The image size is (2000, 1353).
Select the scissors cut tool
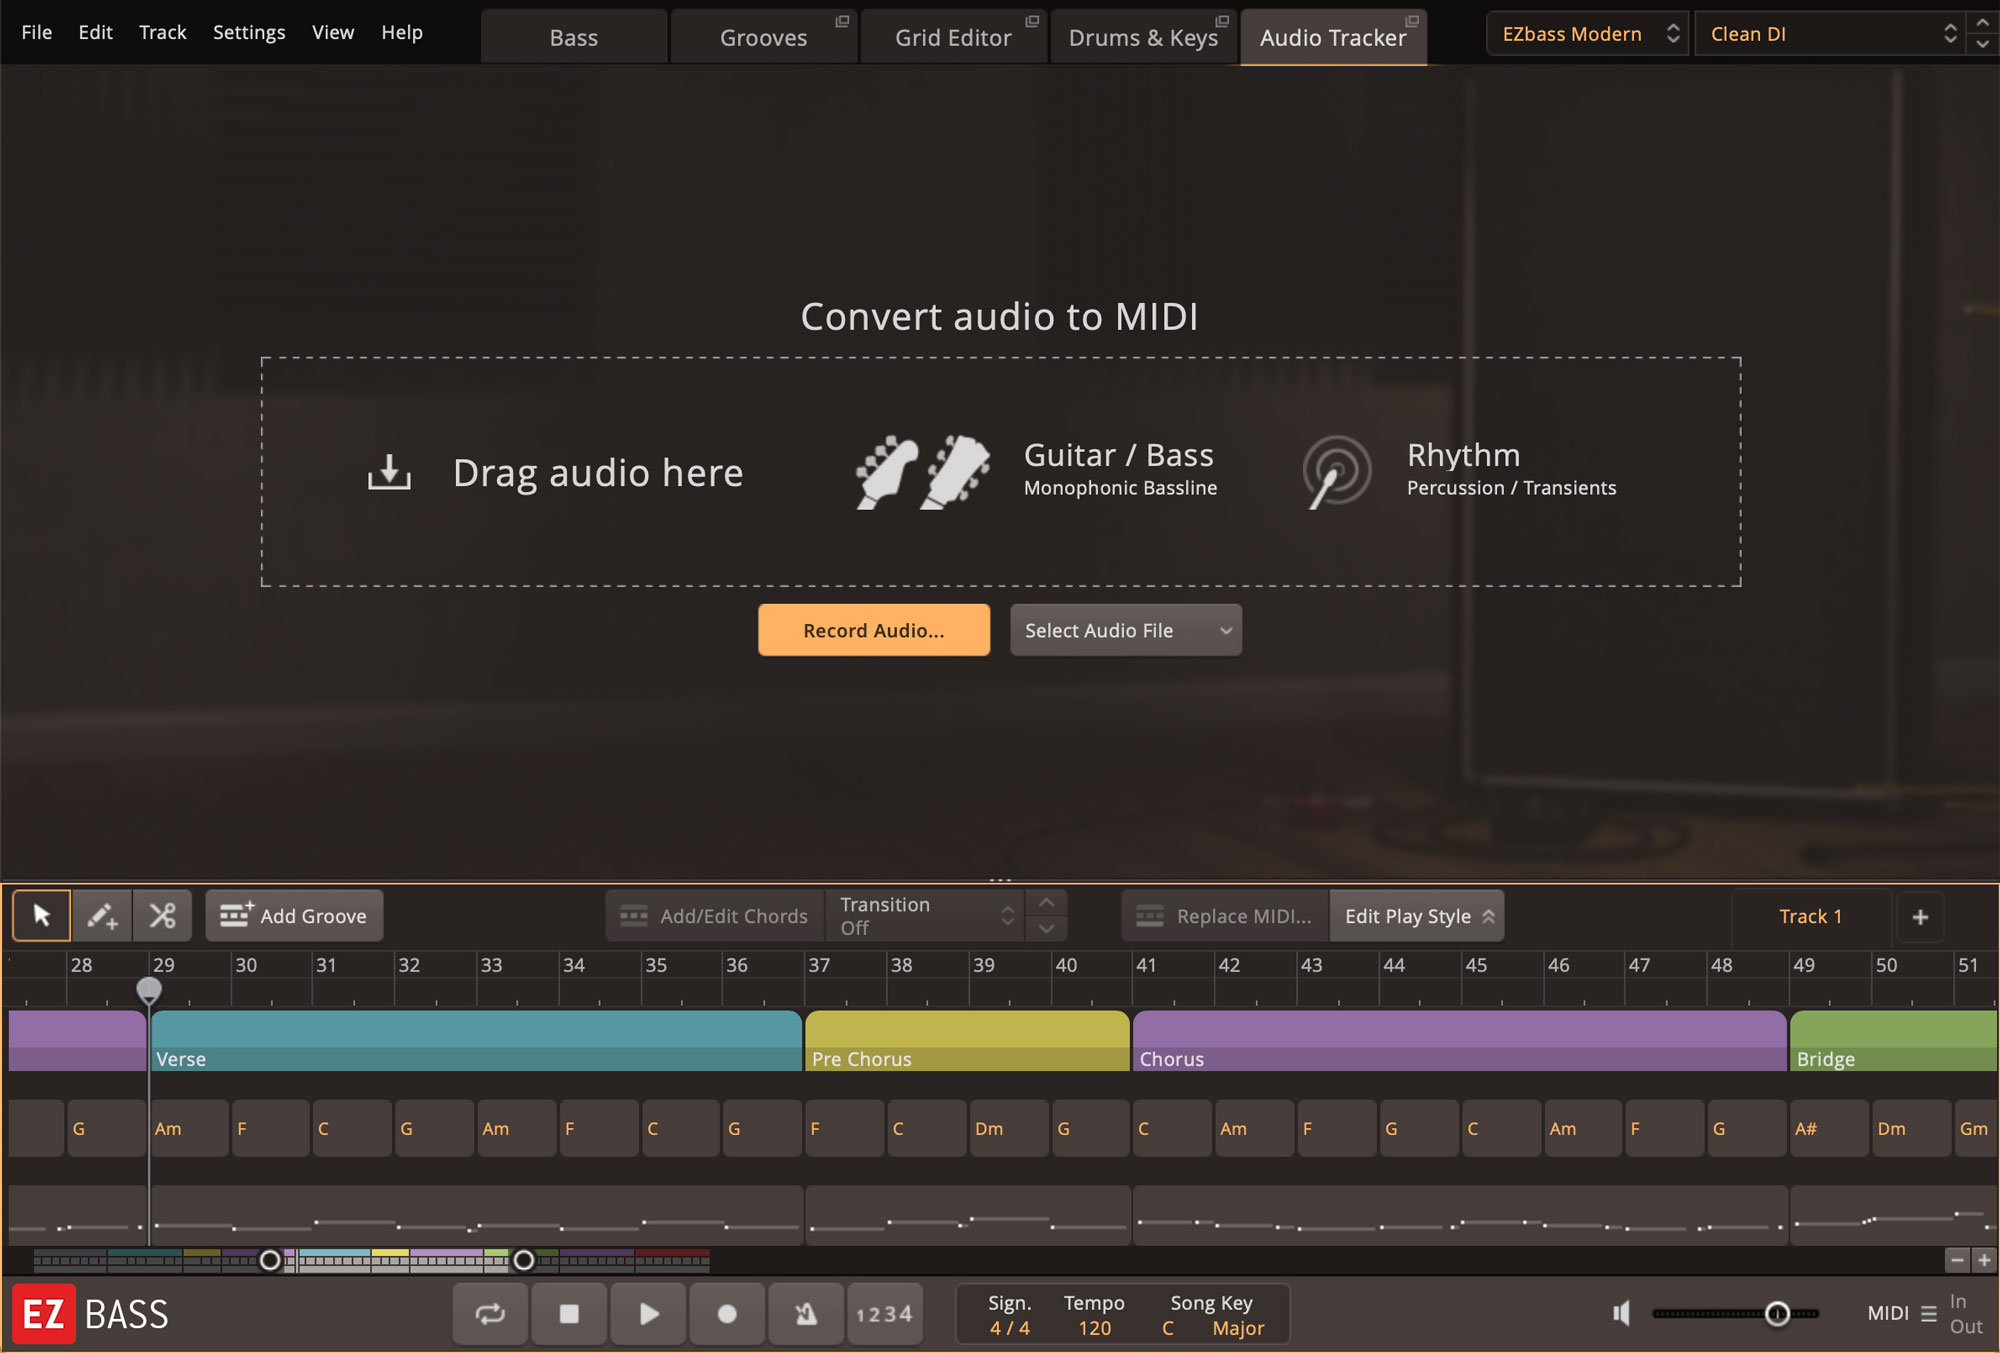click(162, 916)
